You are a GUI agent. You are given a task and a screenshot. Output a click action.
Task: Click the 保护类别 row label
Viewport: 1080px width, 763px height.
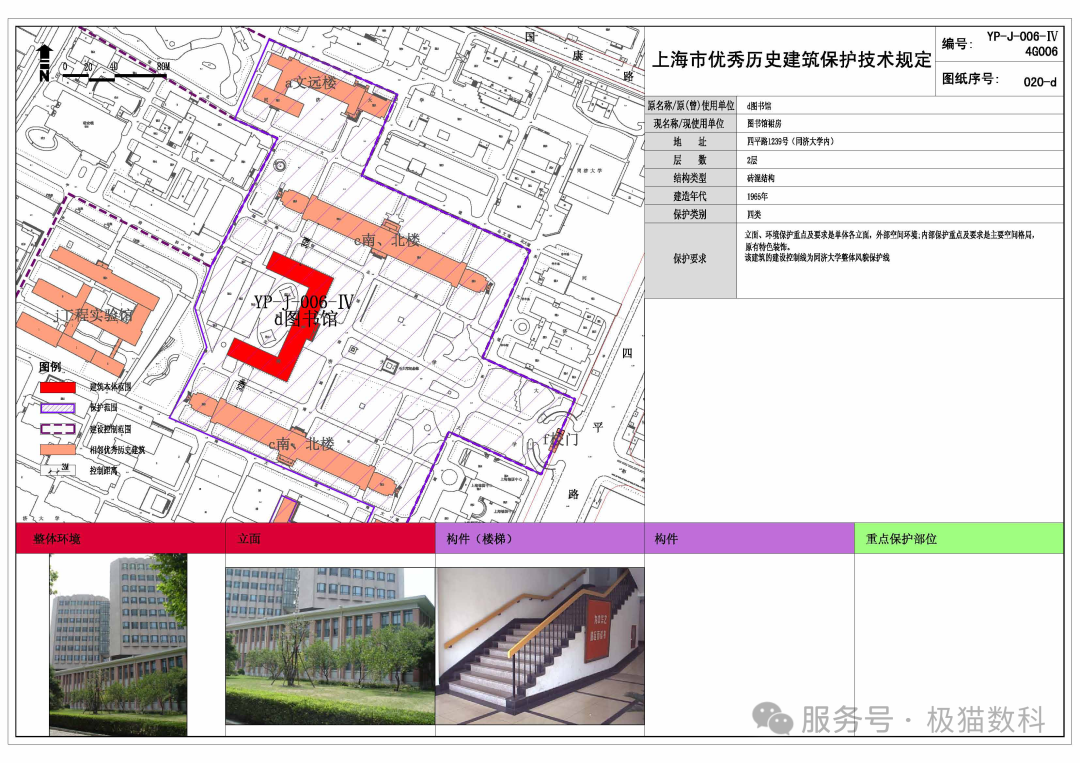tap(689, 214)
